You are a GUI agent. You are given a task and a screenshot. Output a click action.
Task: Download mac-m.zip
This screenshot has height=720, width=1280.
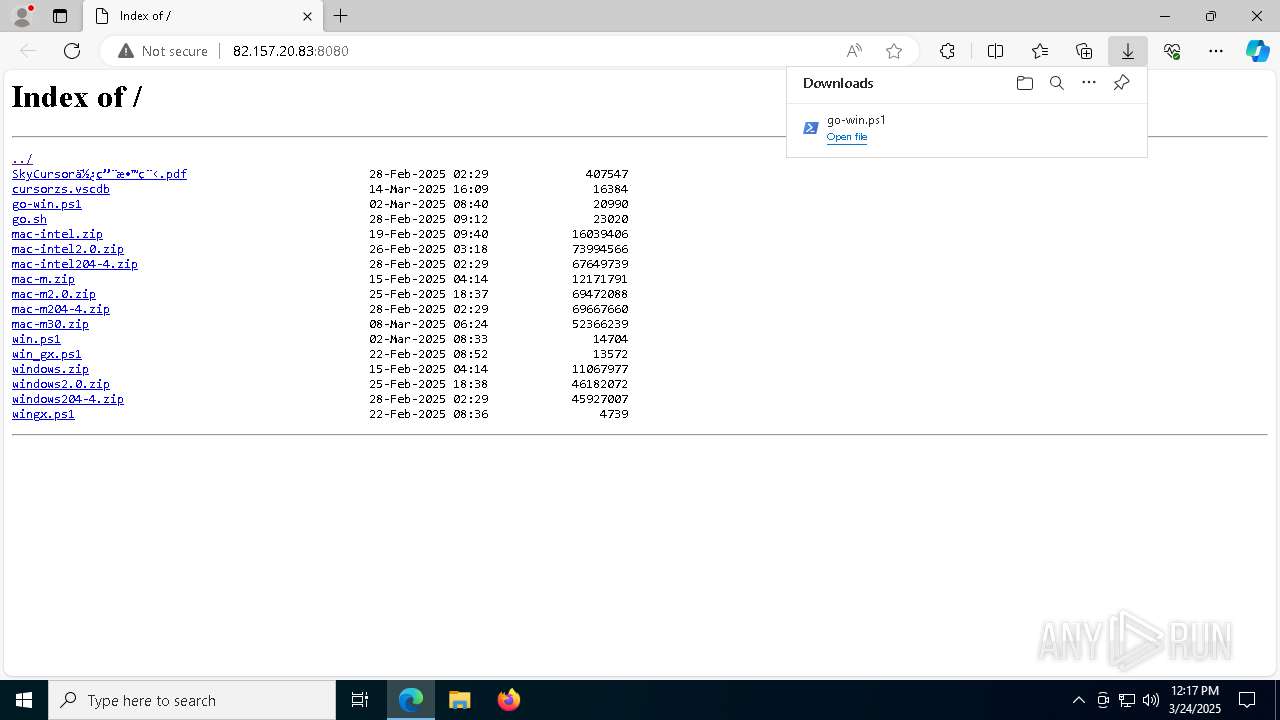pyautogui.click(x=43, y=279)
